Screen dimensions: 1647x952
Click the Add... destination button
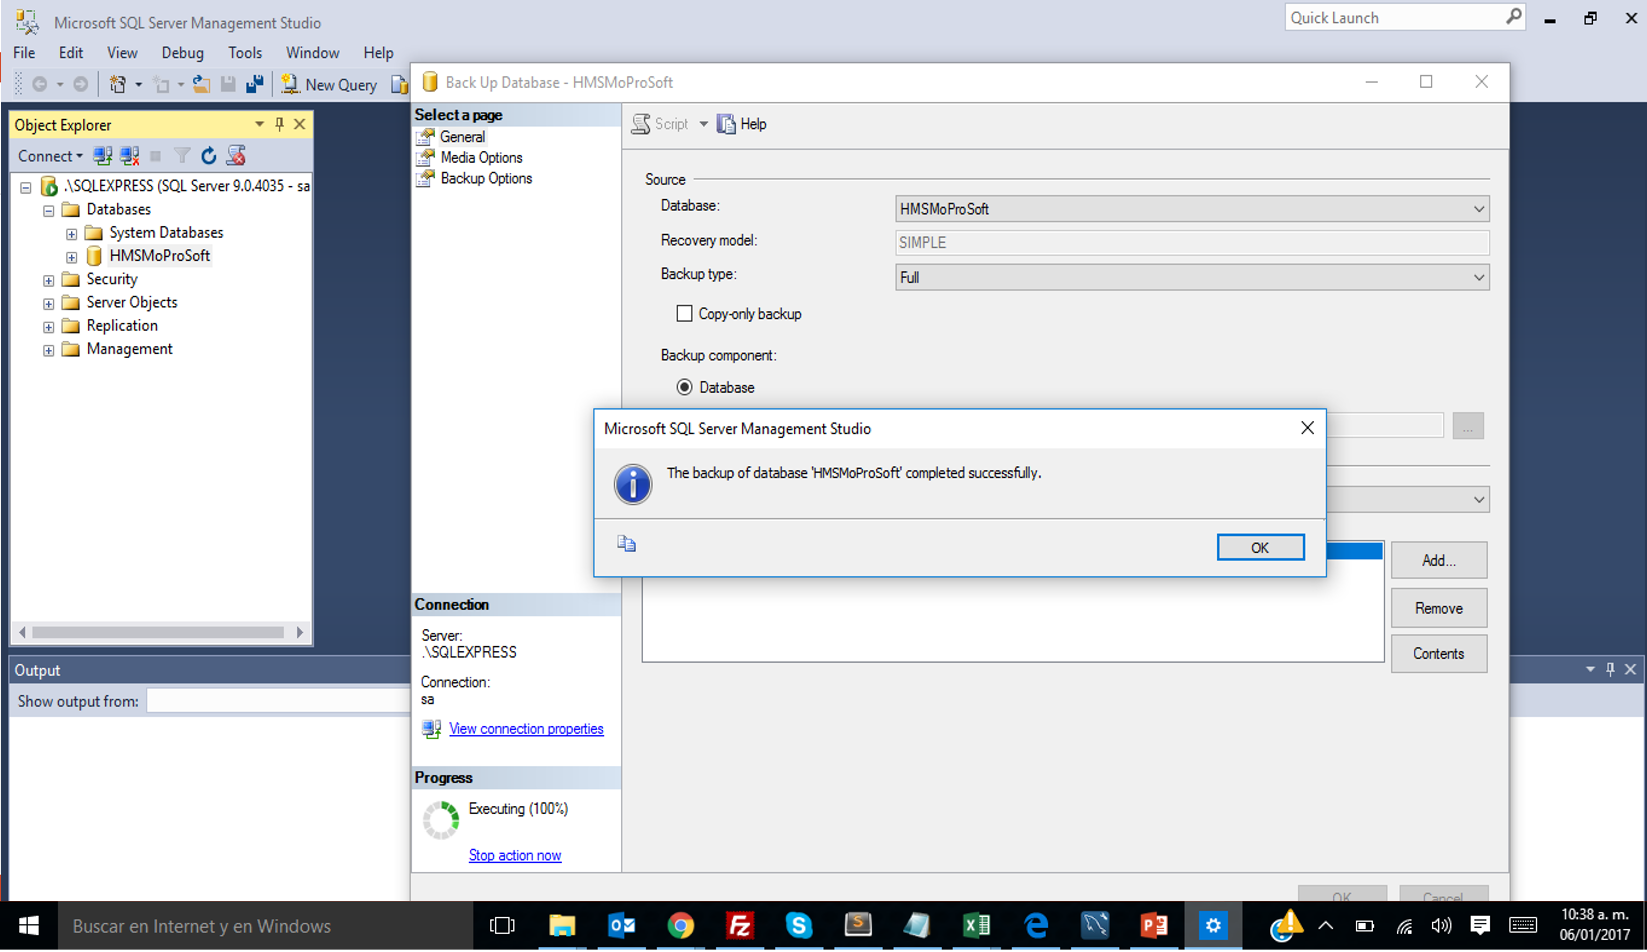click(x=1438, y=560)
